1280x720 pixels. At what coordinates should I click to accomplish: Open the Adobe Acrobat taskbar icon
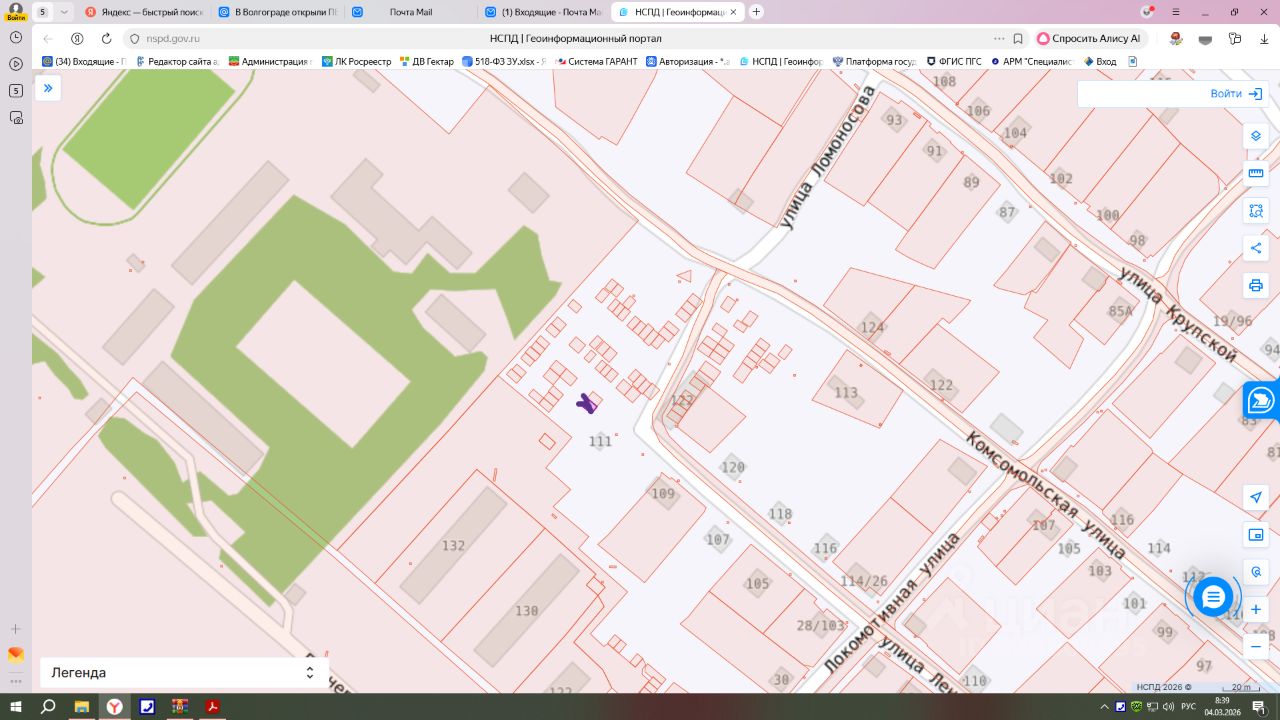(212, 707)
